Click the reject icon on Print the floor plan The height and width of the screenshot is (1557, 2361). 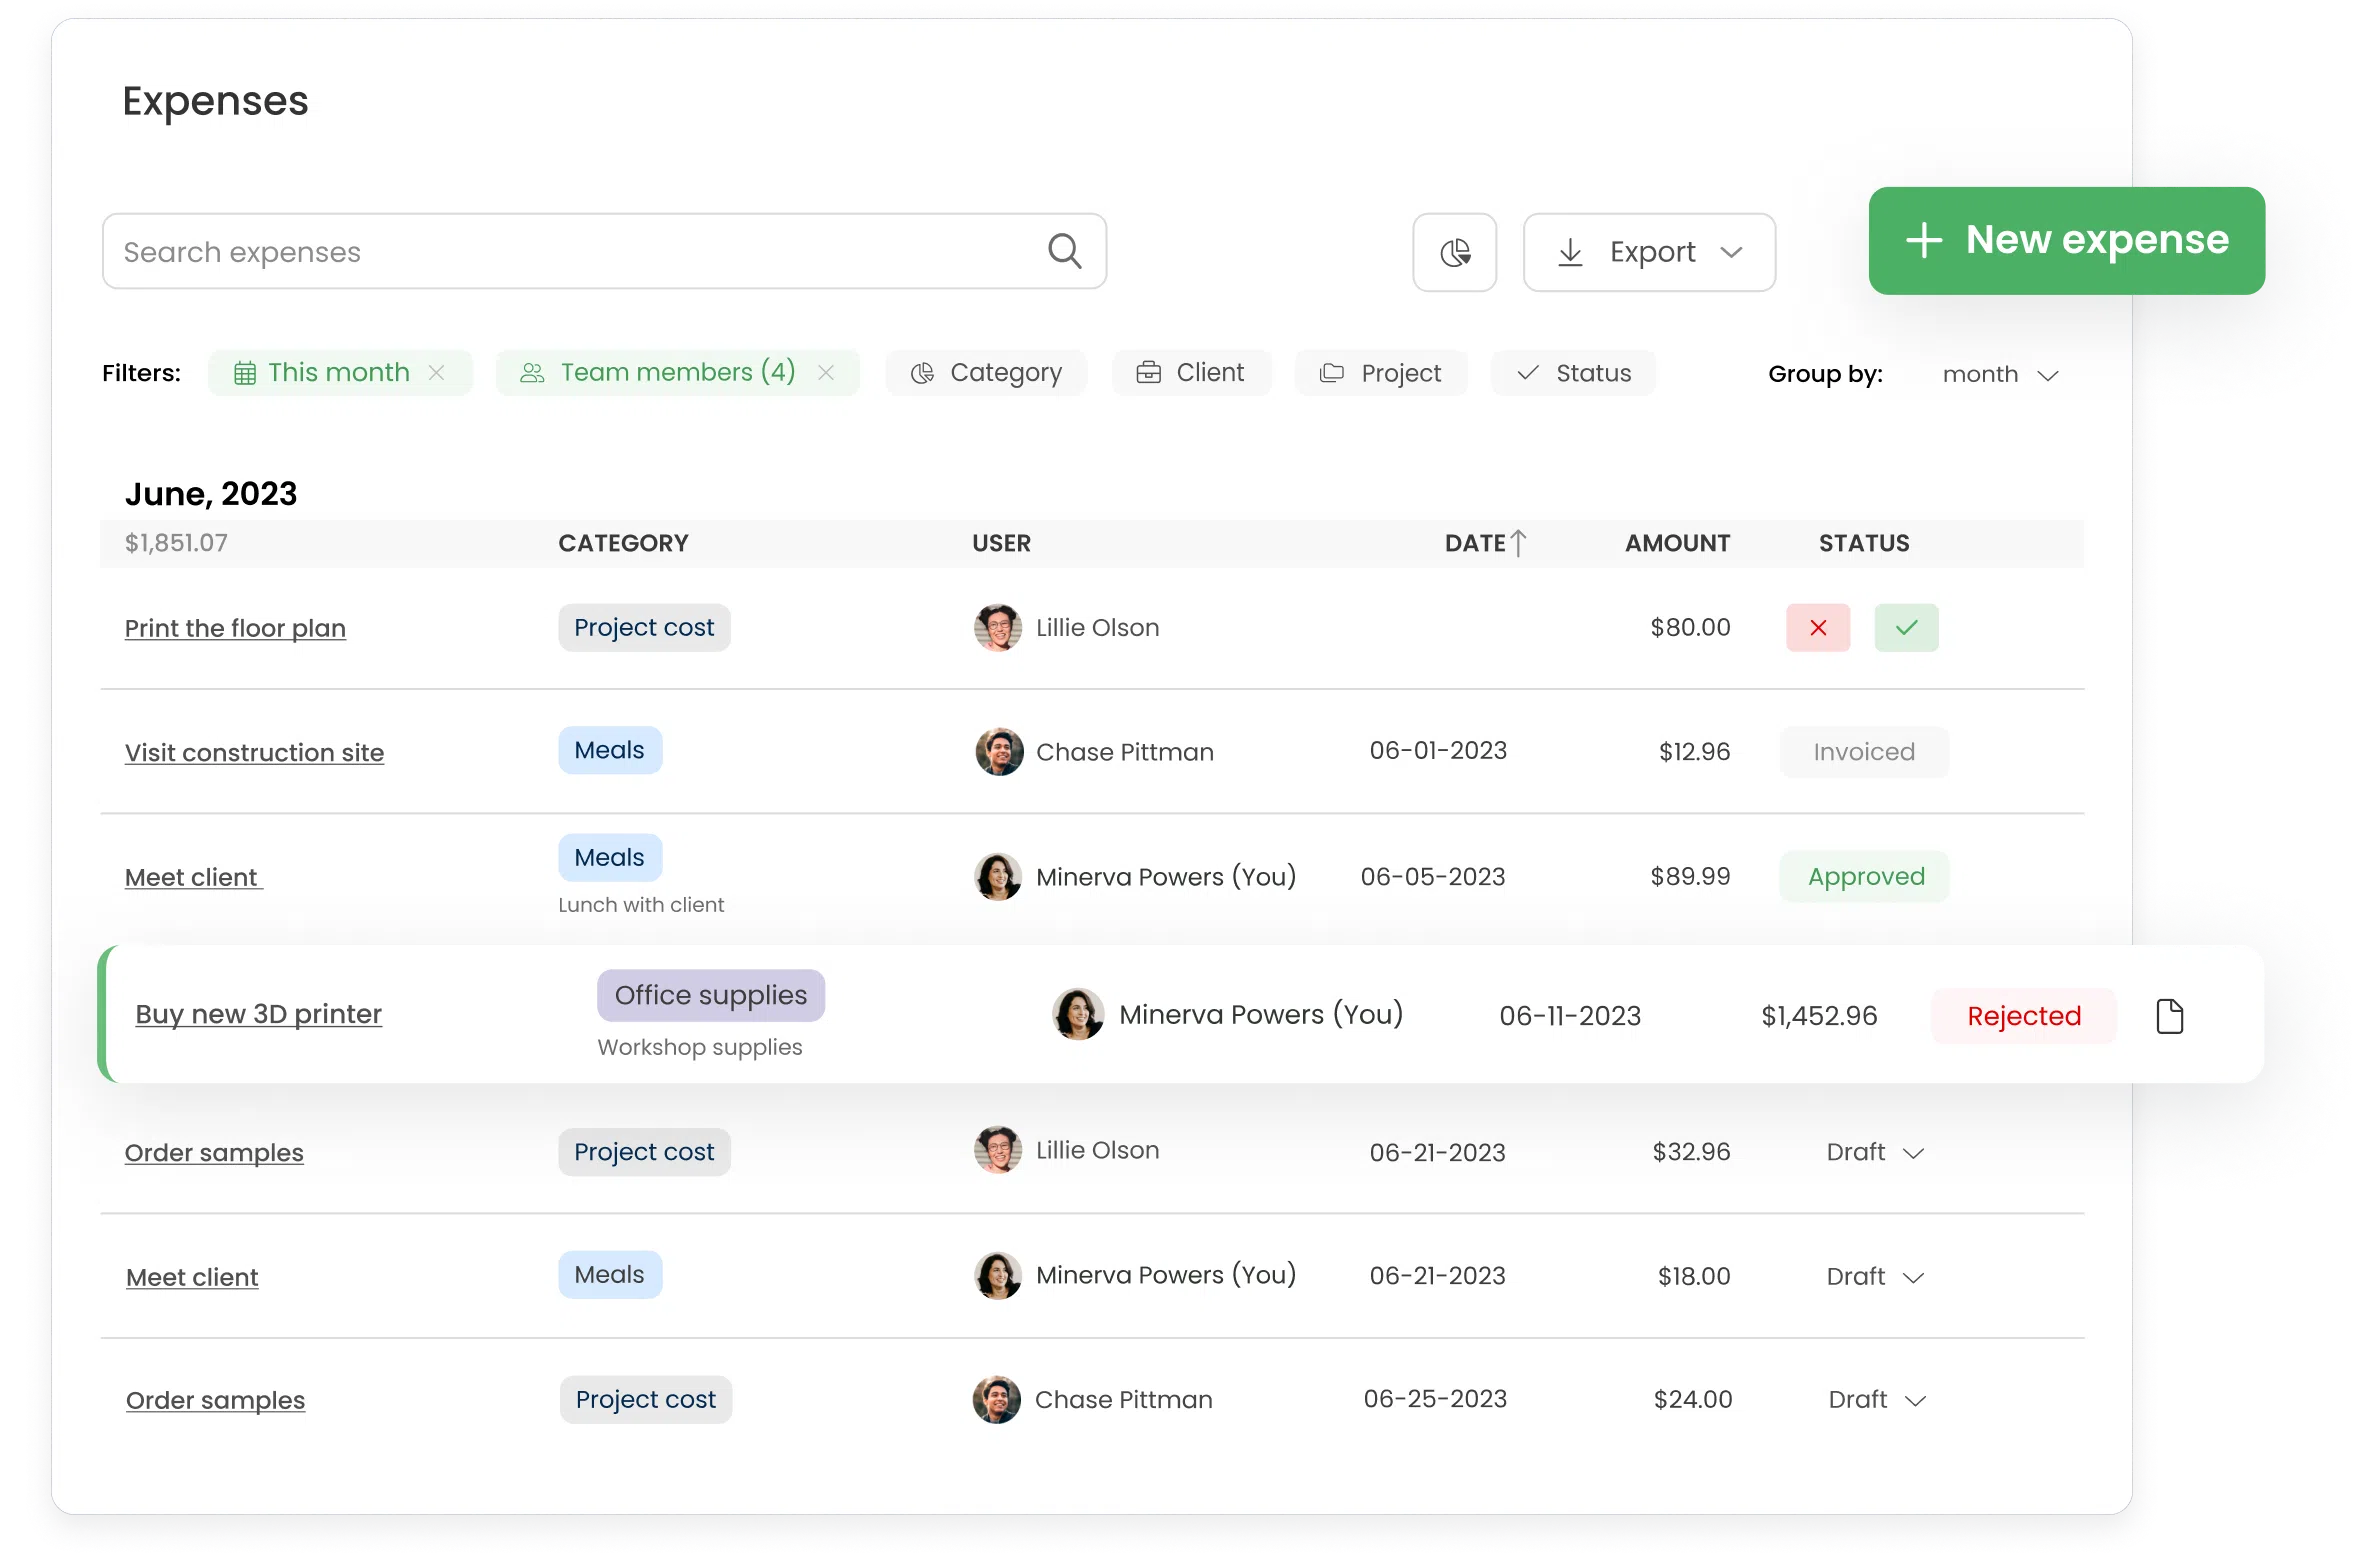(x=1817, y=627)
